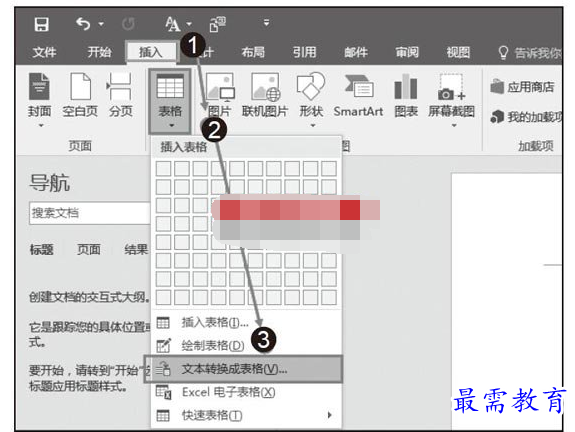
Task: Click the Redo icon
Action: click(x=128, y=24)
